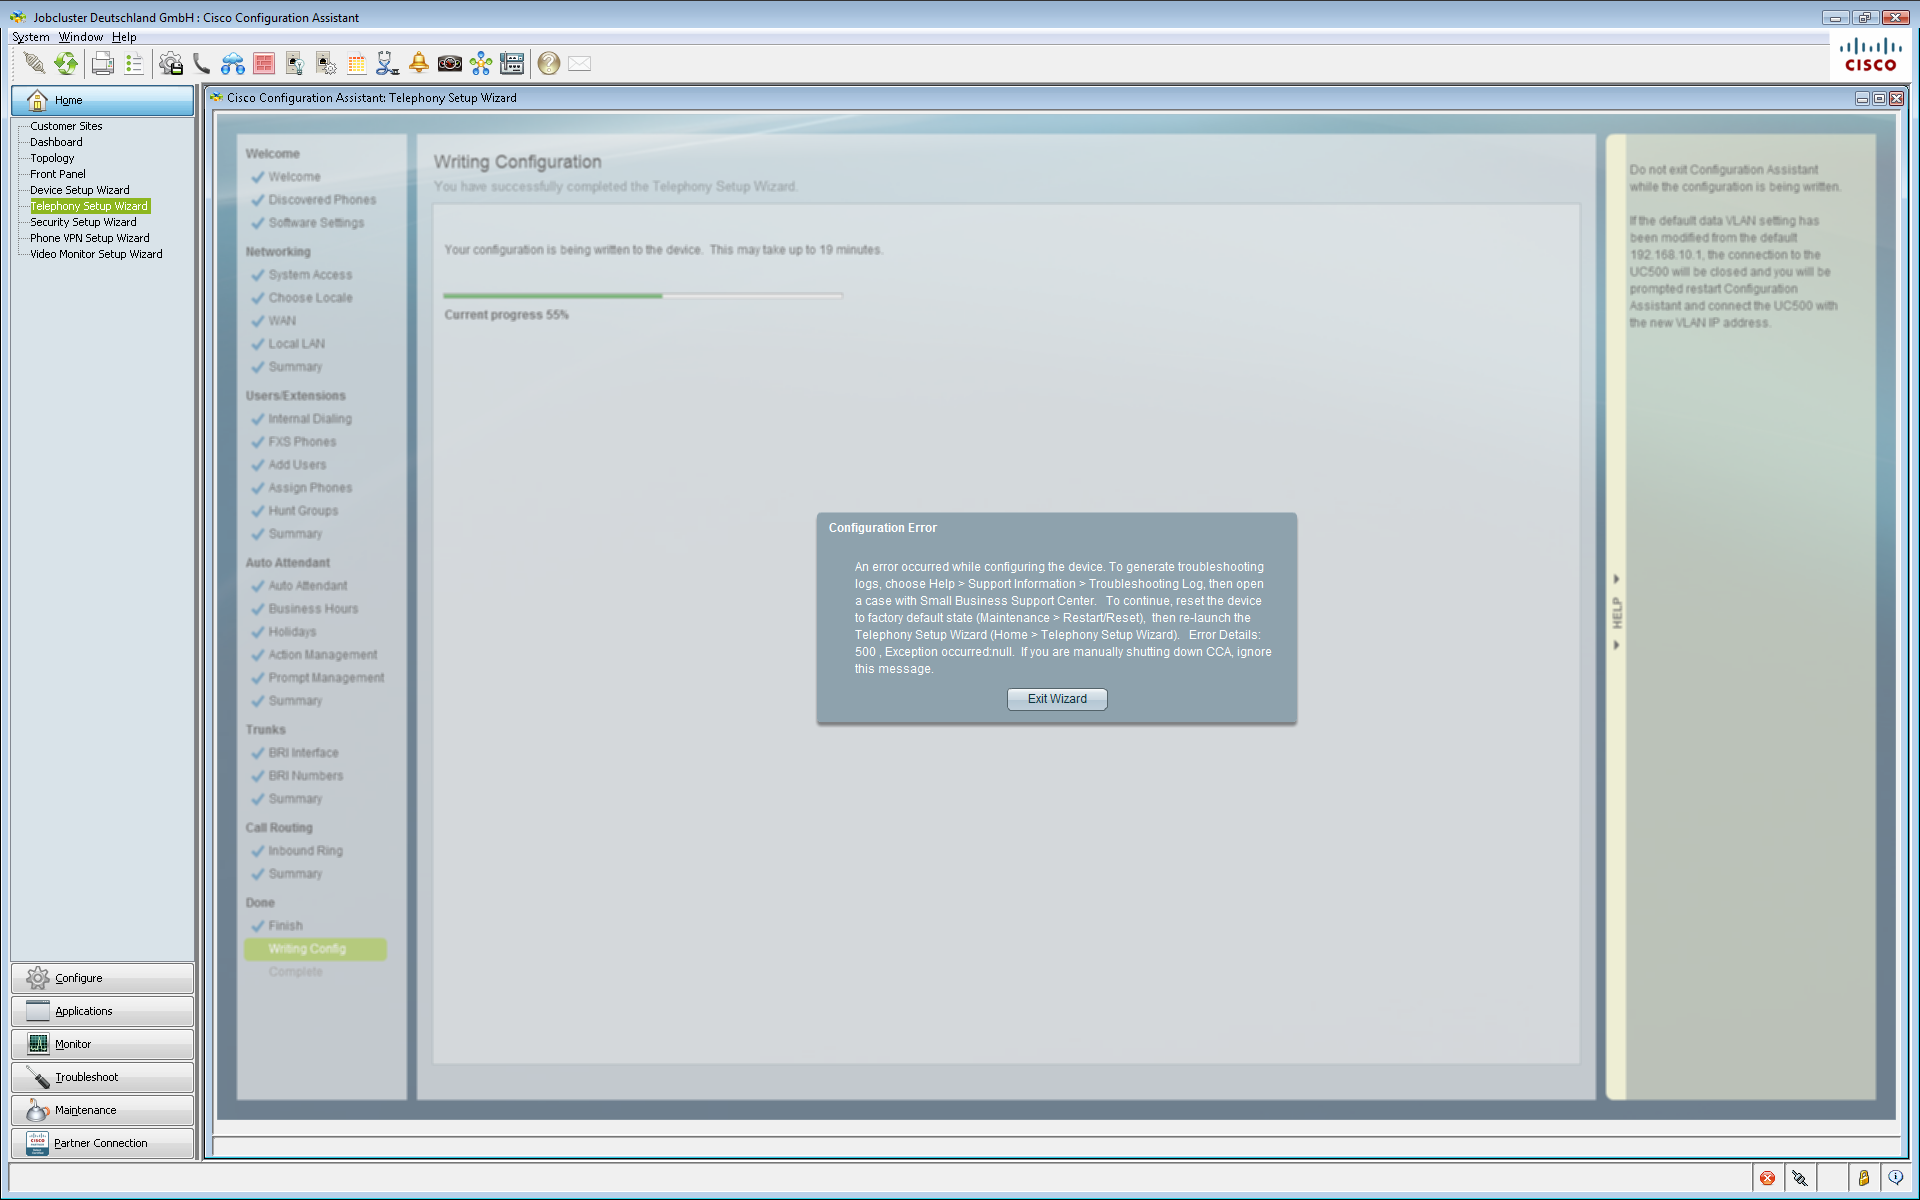Click the connection plug status bar icon
The height and width of the screenshot is (1200, 1920).
[1800, 1178]
